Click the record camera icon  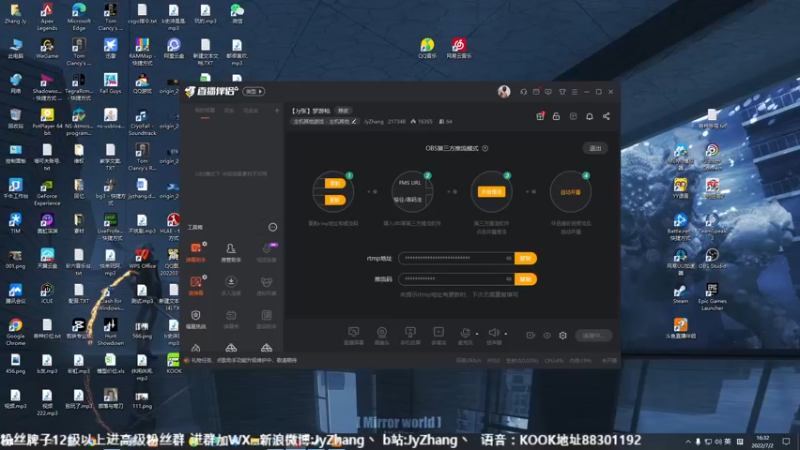(531, 335)
